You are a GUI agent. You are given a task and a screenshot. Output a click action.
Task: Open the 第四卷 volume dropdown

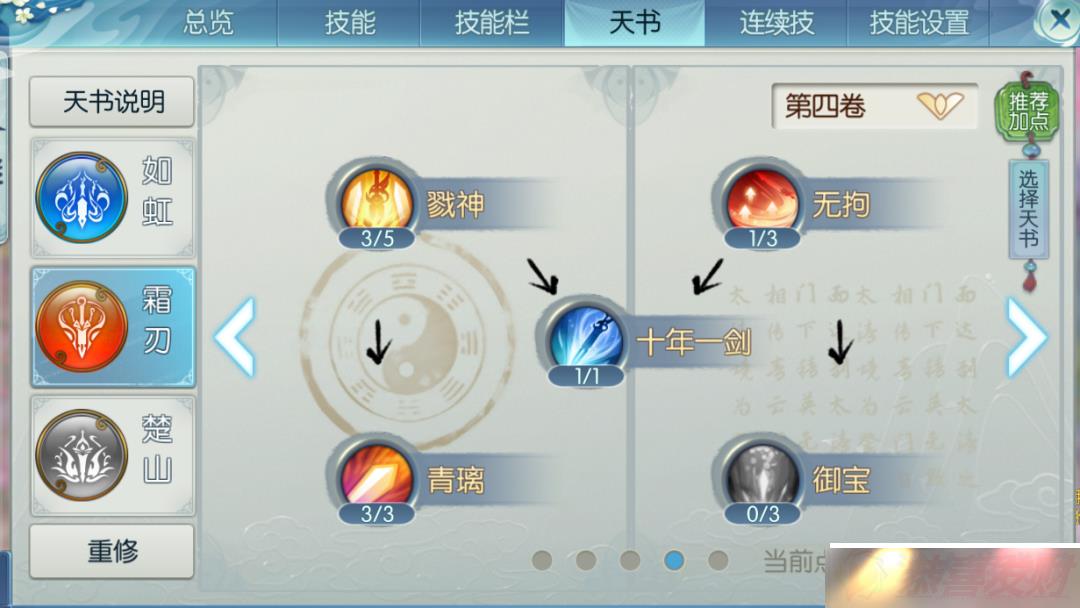pyautogui.click(x=875, y=106)
